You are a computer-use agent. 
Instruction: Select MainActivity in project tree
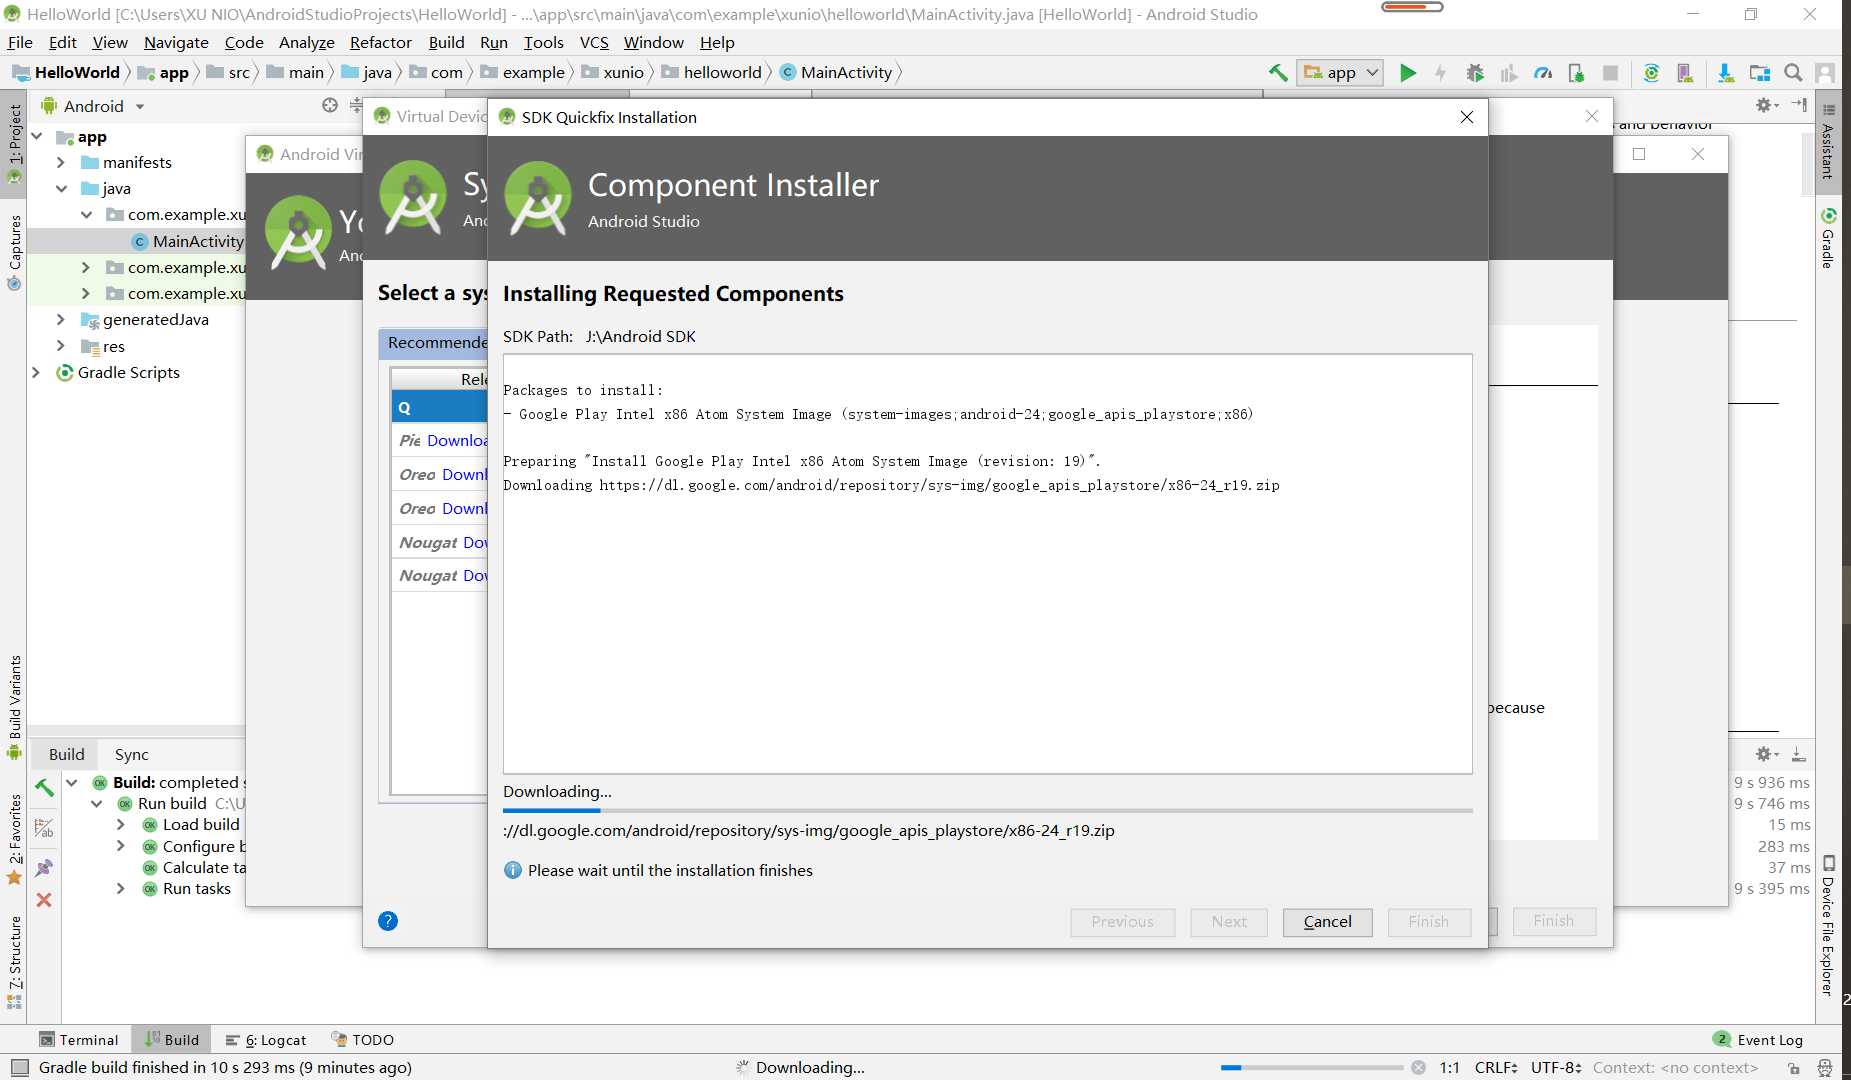(198, 241)
